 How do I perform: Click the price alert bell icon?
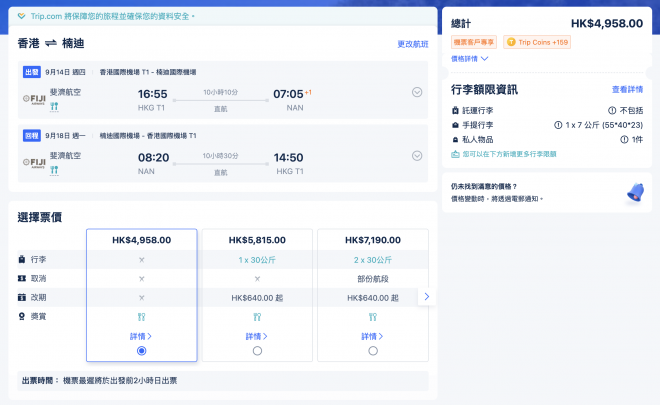click(634, 193)
